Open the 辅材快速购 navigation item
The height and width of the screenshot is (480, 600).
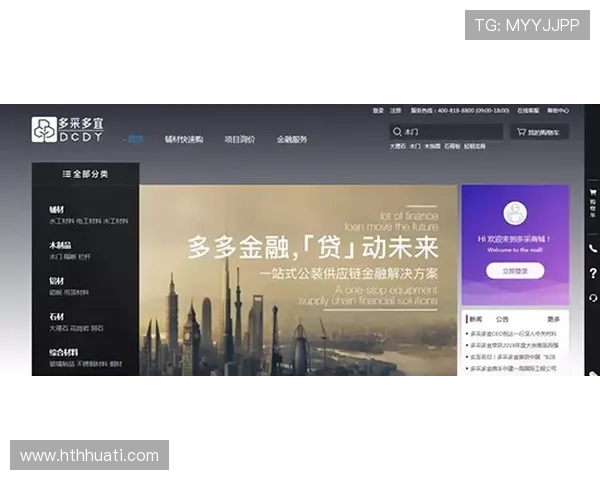[x=184, y=139]
